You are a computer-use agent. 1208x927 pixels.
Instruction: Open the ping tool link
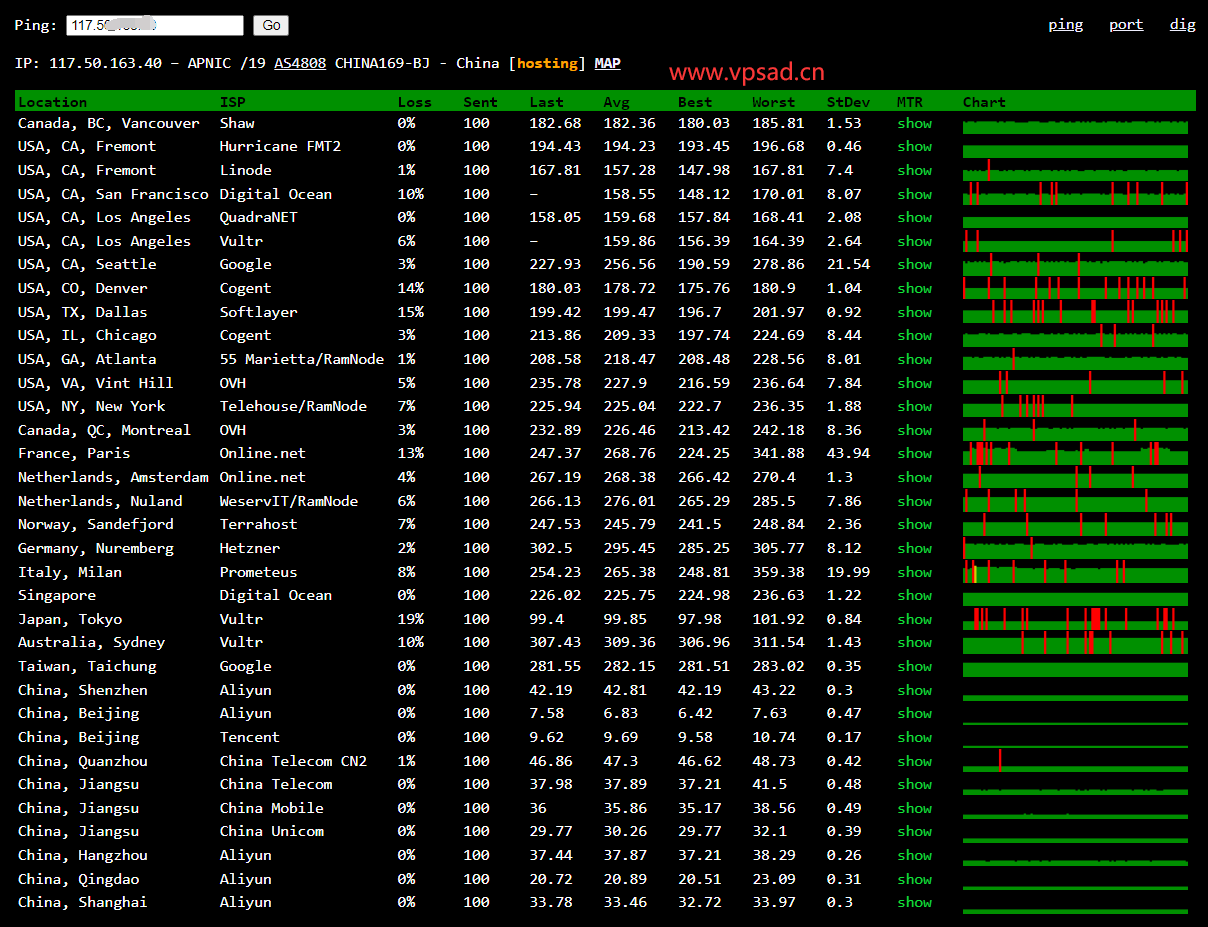[1065, 25]
